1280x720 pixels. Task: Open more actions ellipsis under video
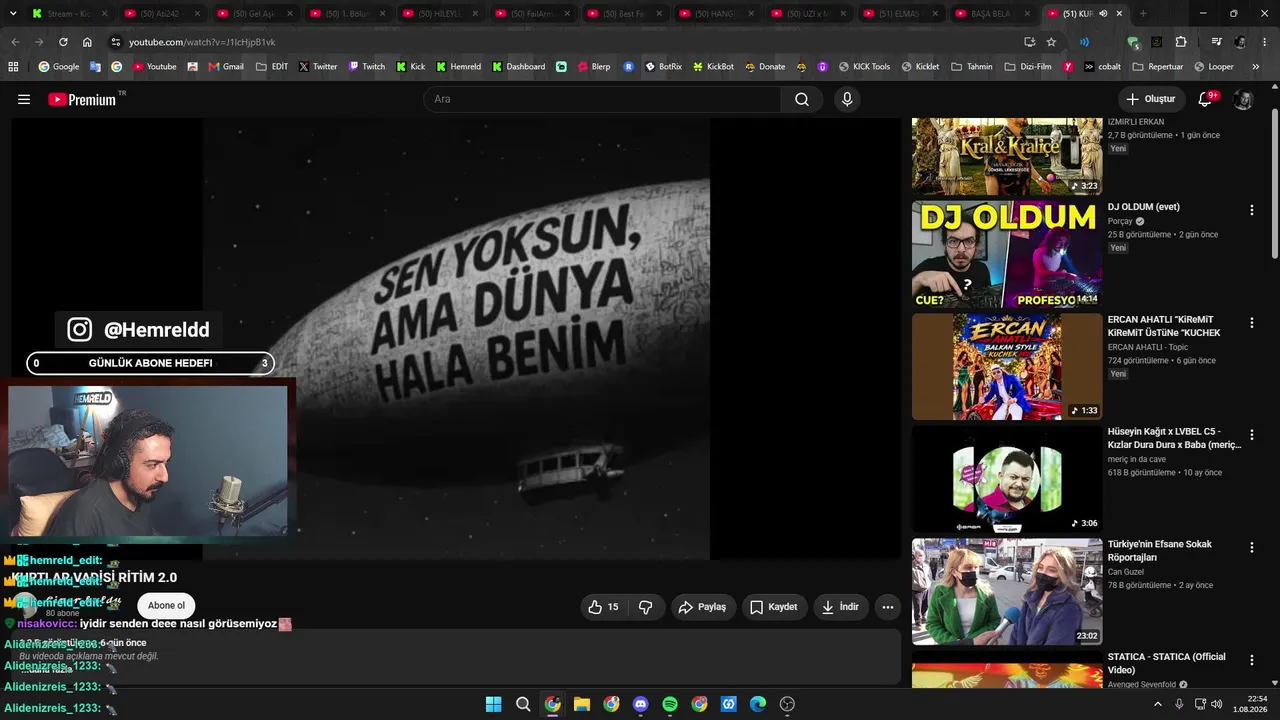(x=887, y=607)
